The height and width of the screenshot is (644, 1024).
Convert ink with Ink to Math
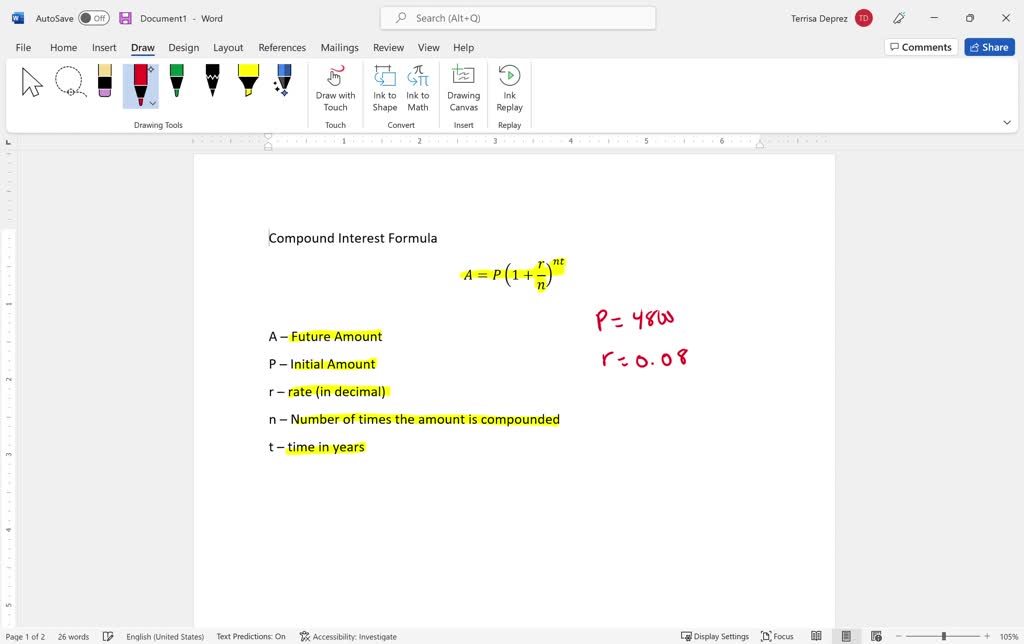(417, 87)
